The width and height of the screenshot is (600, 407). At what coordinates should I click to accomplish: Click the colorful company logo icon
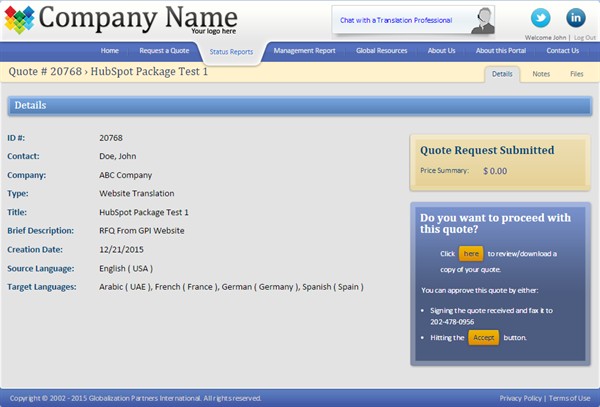19,19
